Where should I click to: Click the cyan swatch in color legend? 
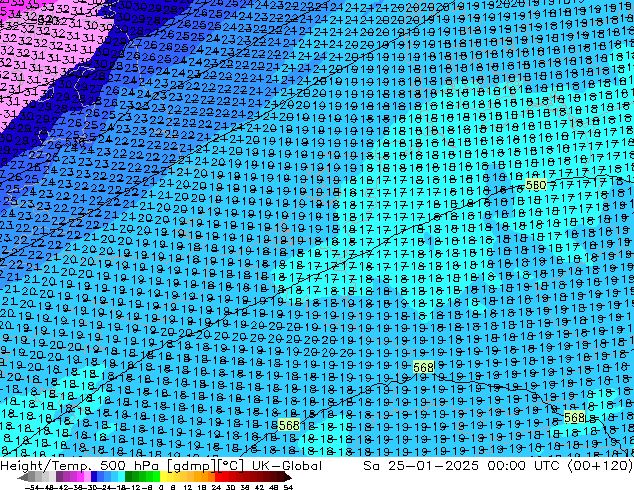(121, 477)
